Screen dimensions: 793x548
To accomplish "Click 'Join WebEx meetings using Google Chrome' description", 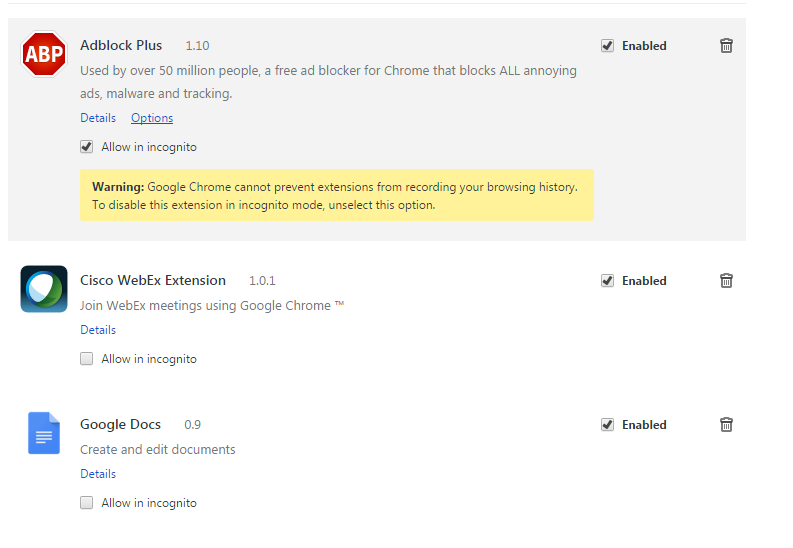I will click(212, 306).
